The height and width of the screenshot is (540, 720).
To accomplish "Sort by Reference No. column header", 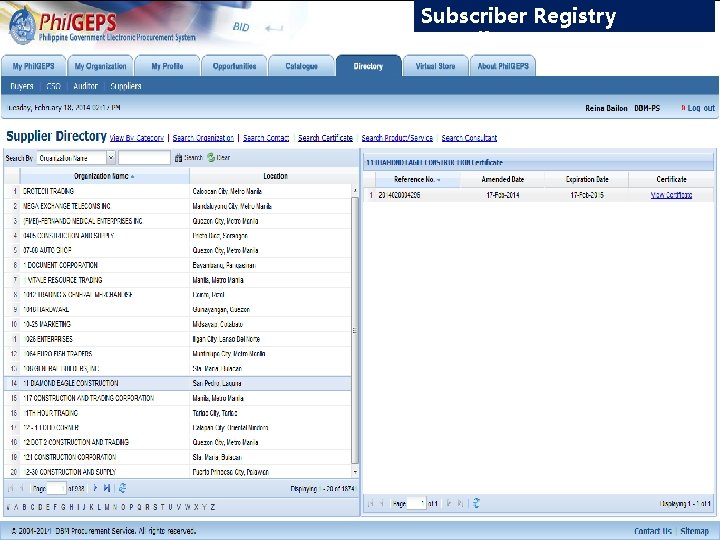I will coord(417,180).
